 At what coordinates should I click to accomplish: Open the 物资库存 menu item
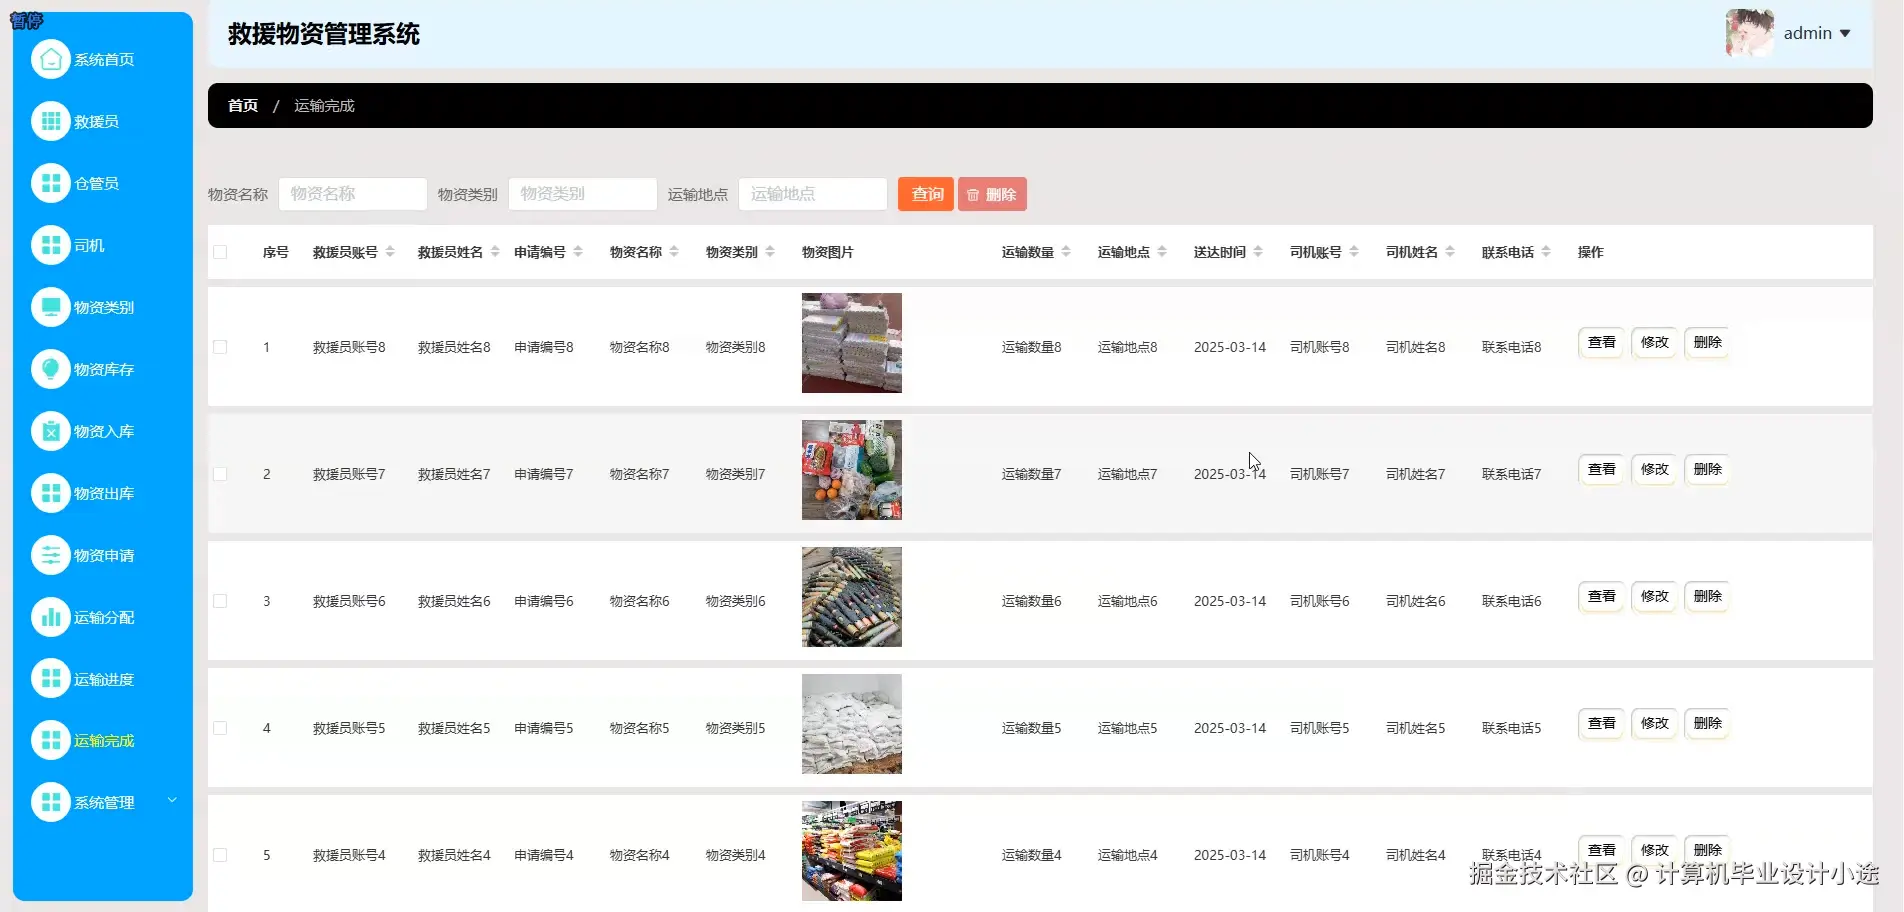pos(104,370)
